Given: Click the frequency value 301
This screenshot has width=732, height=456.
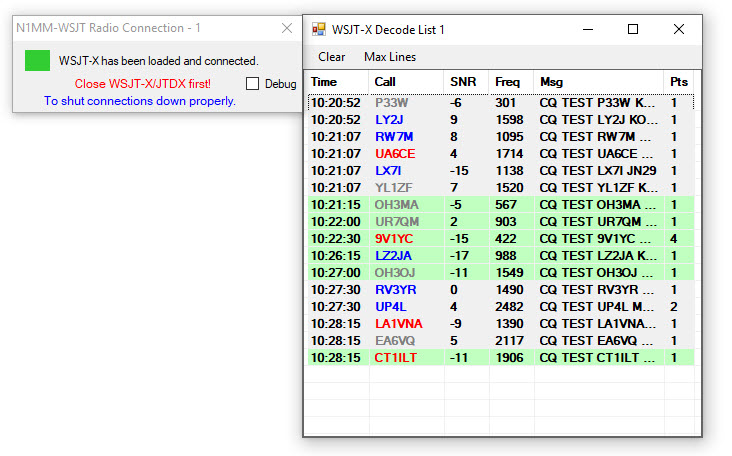Looking at the screenshot, I should (505, 103).
